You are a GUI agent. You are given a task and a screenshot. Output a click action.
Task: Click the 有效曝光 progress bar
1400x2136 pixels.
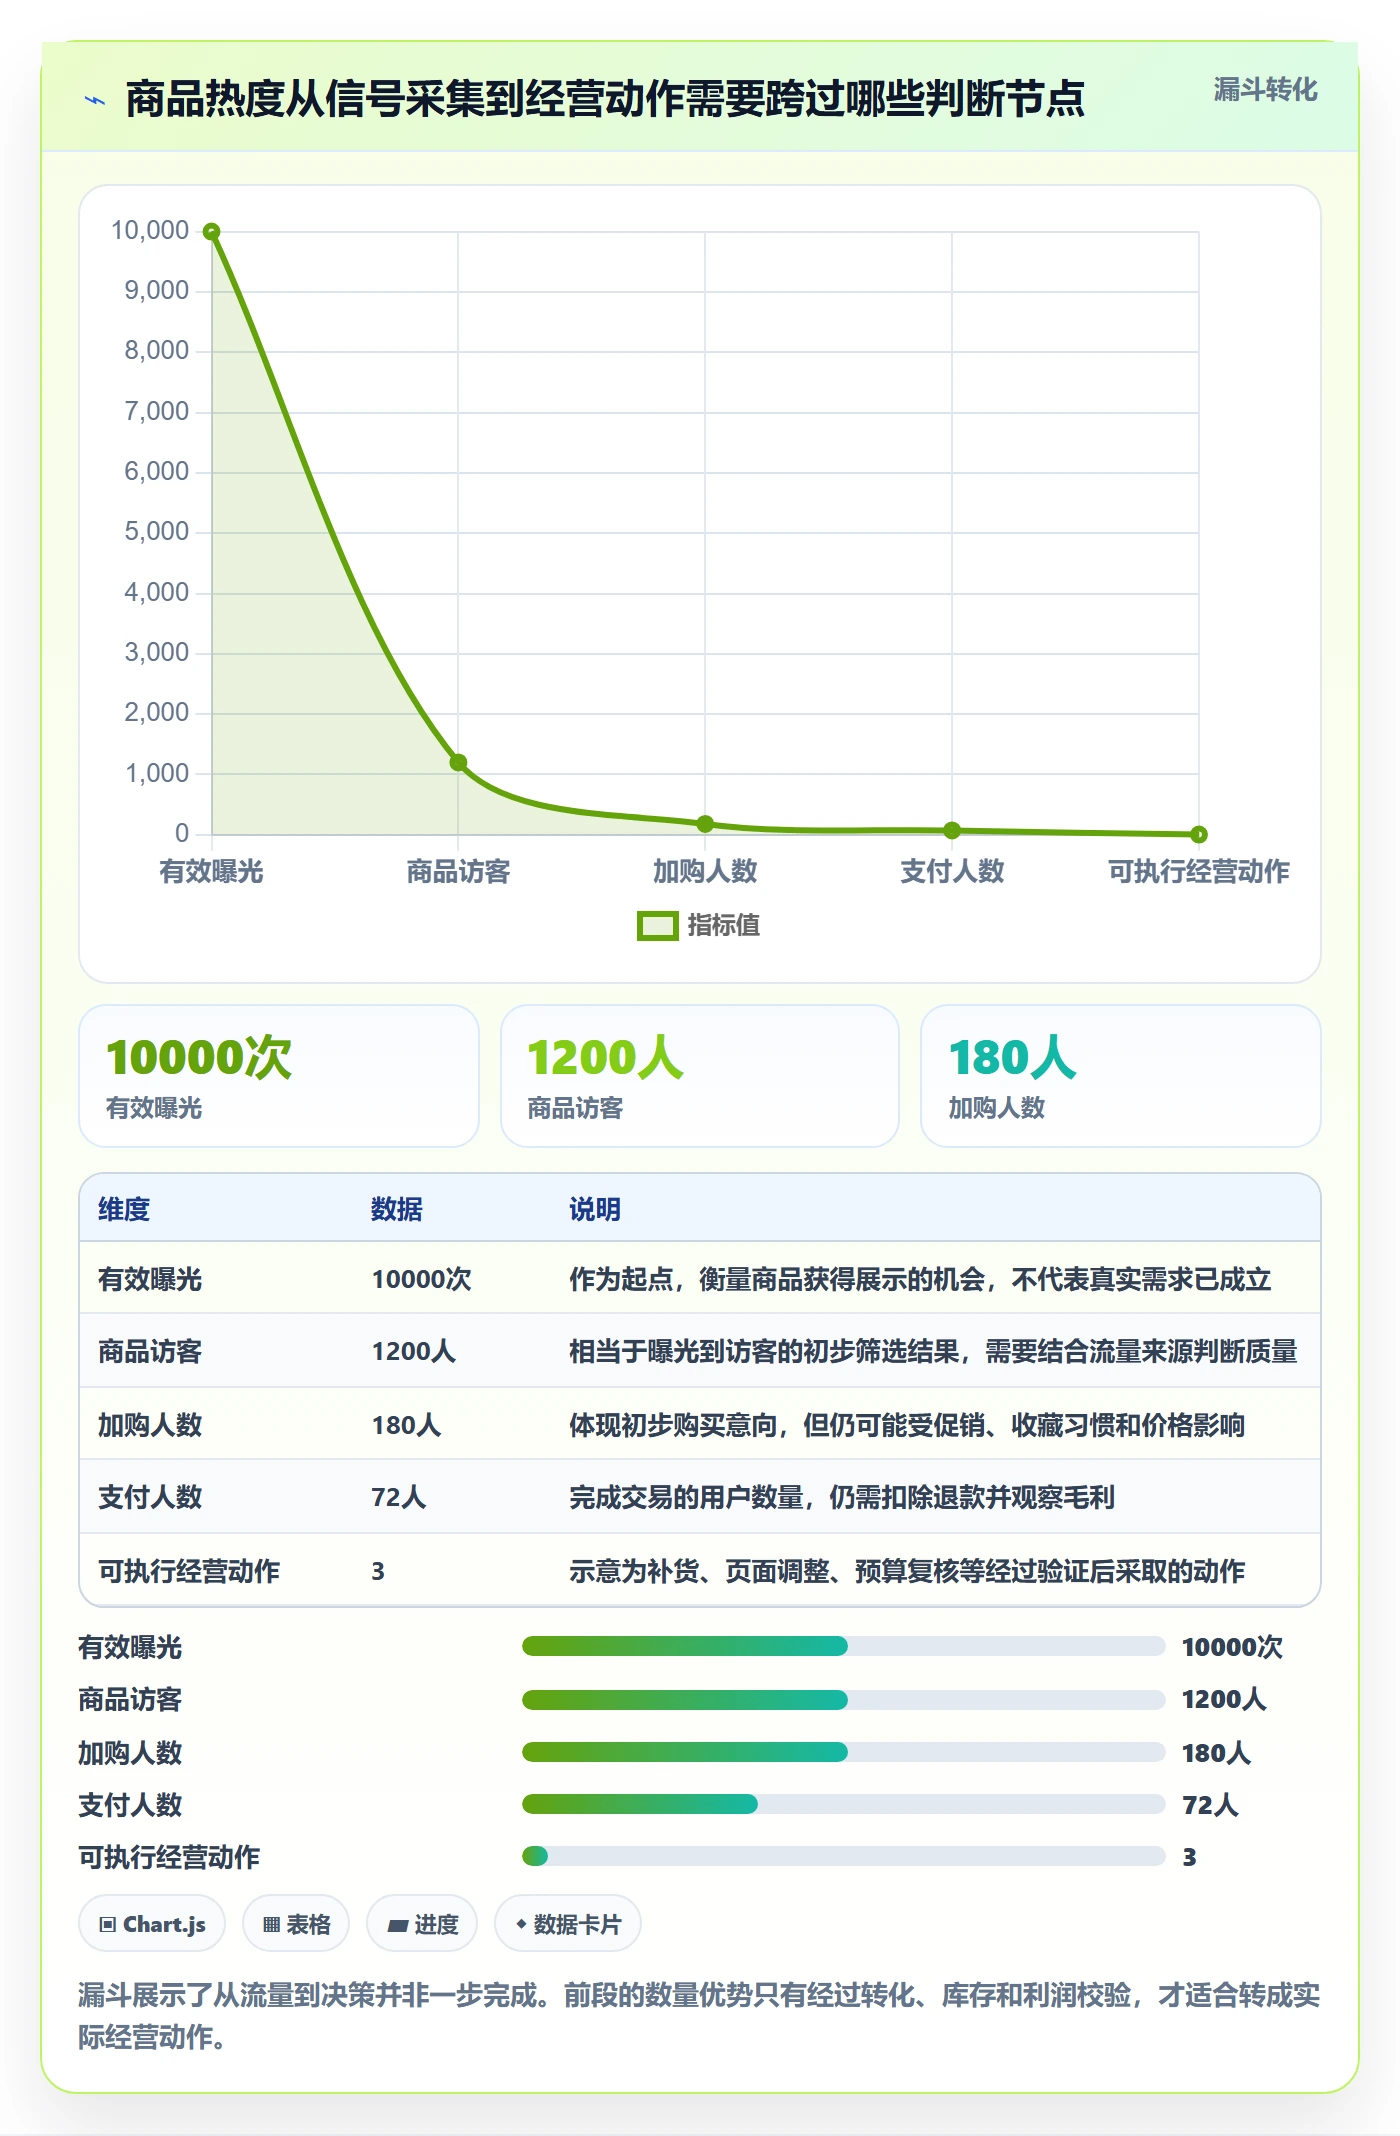coord(844,1646)
